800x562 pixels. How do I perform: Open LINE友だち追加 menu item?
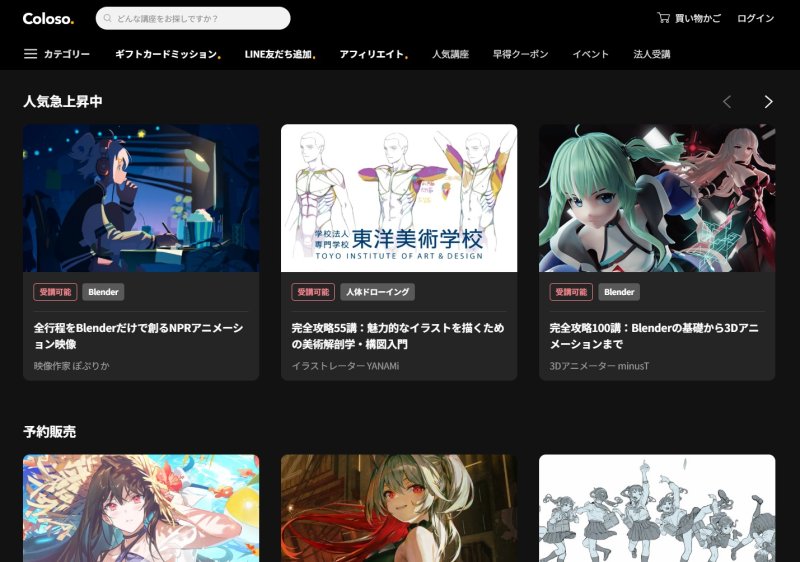click(278, 54)
